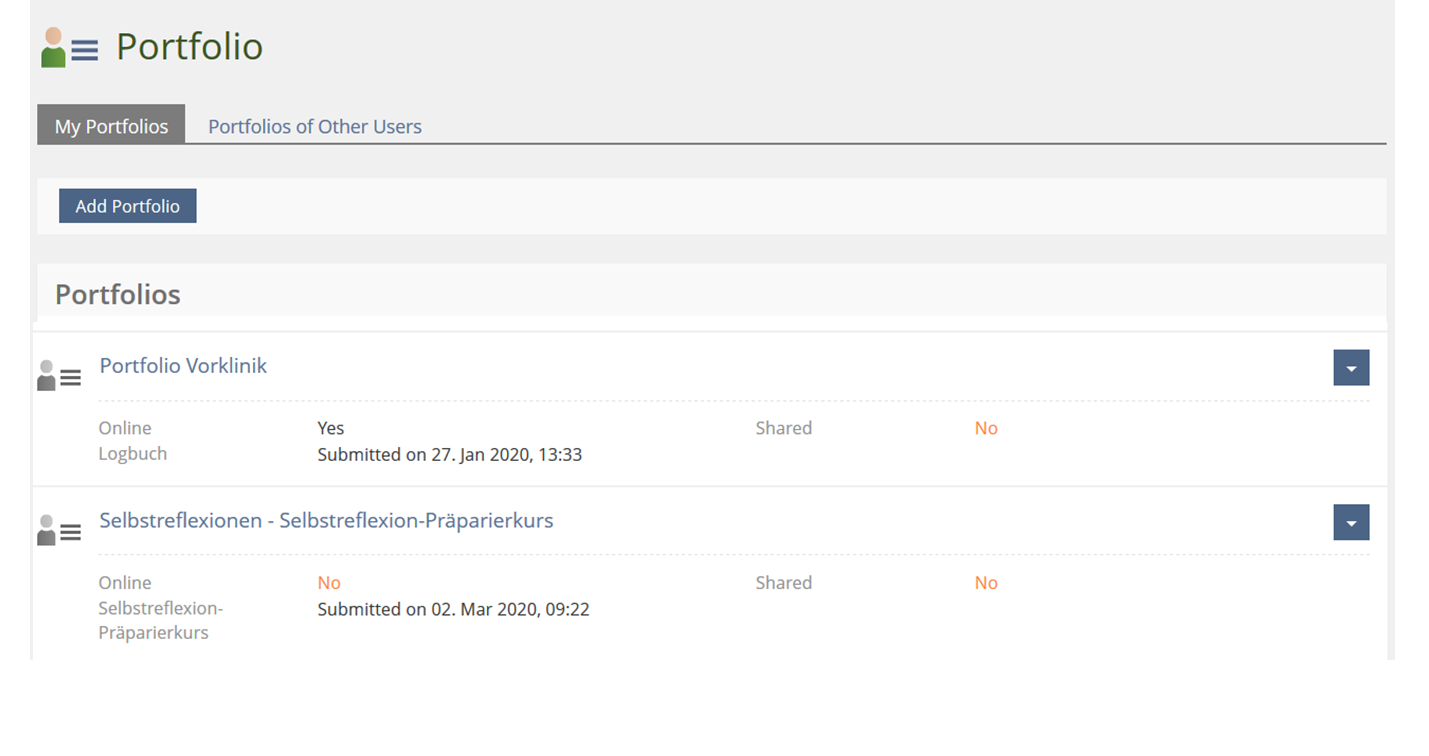
Task: Select the 27. Jan 2020 submission text
Action: [x=449, y=454]
